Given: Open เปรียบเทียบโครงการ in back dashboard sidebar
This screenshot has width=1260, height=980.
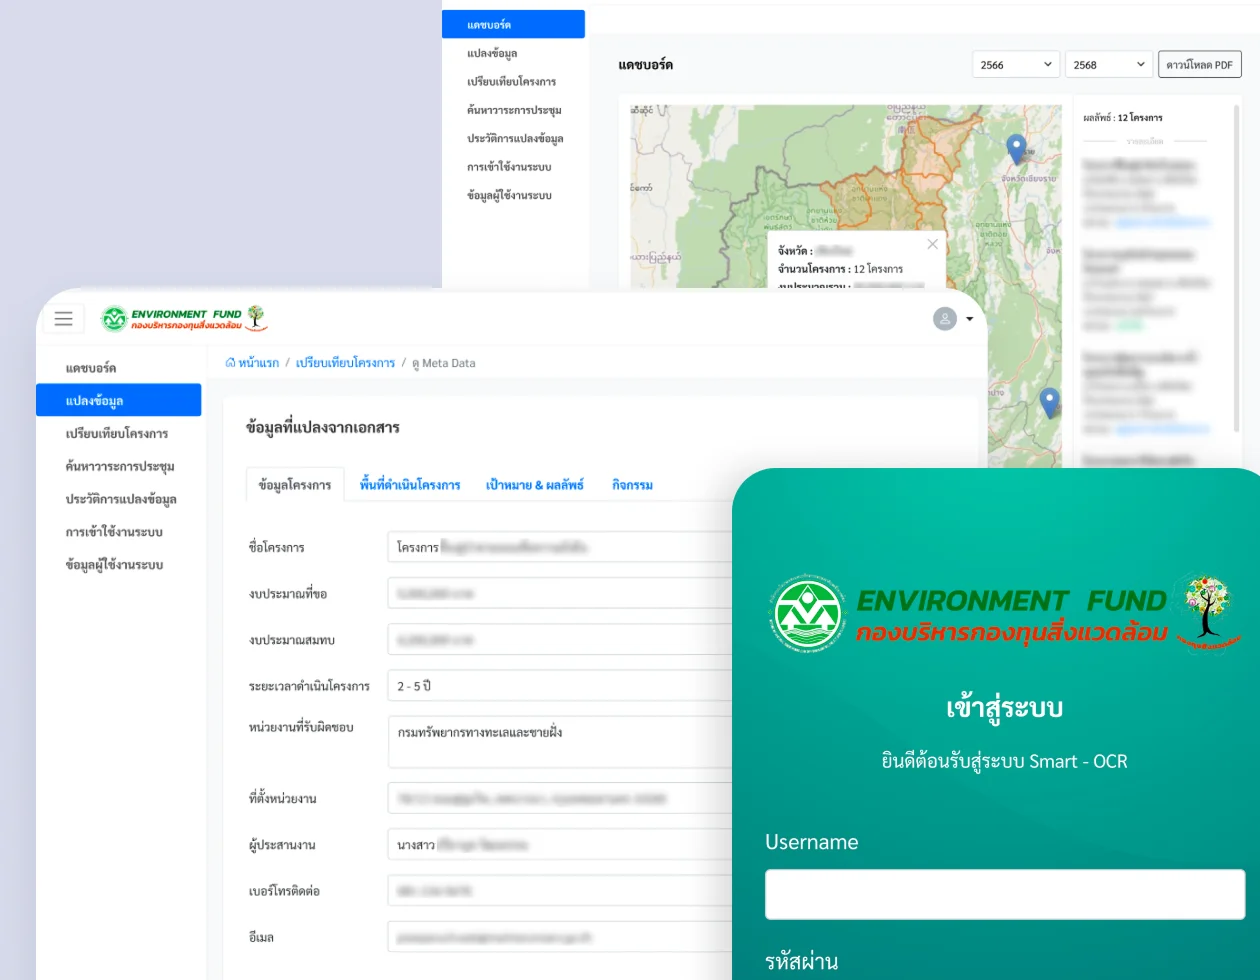Looking at the screenshot, I should click(x=513, y=81).
